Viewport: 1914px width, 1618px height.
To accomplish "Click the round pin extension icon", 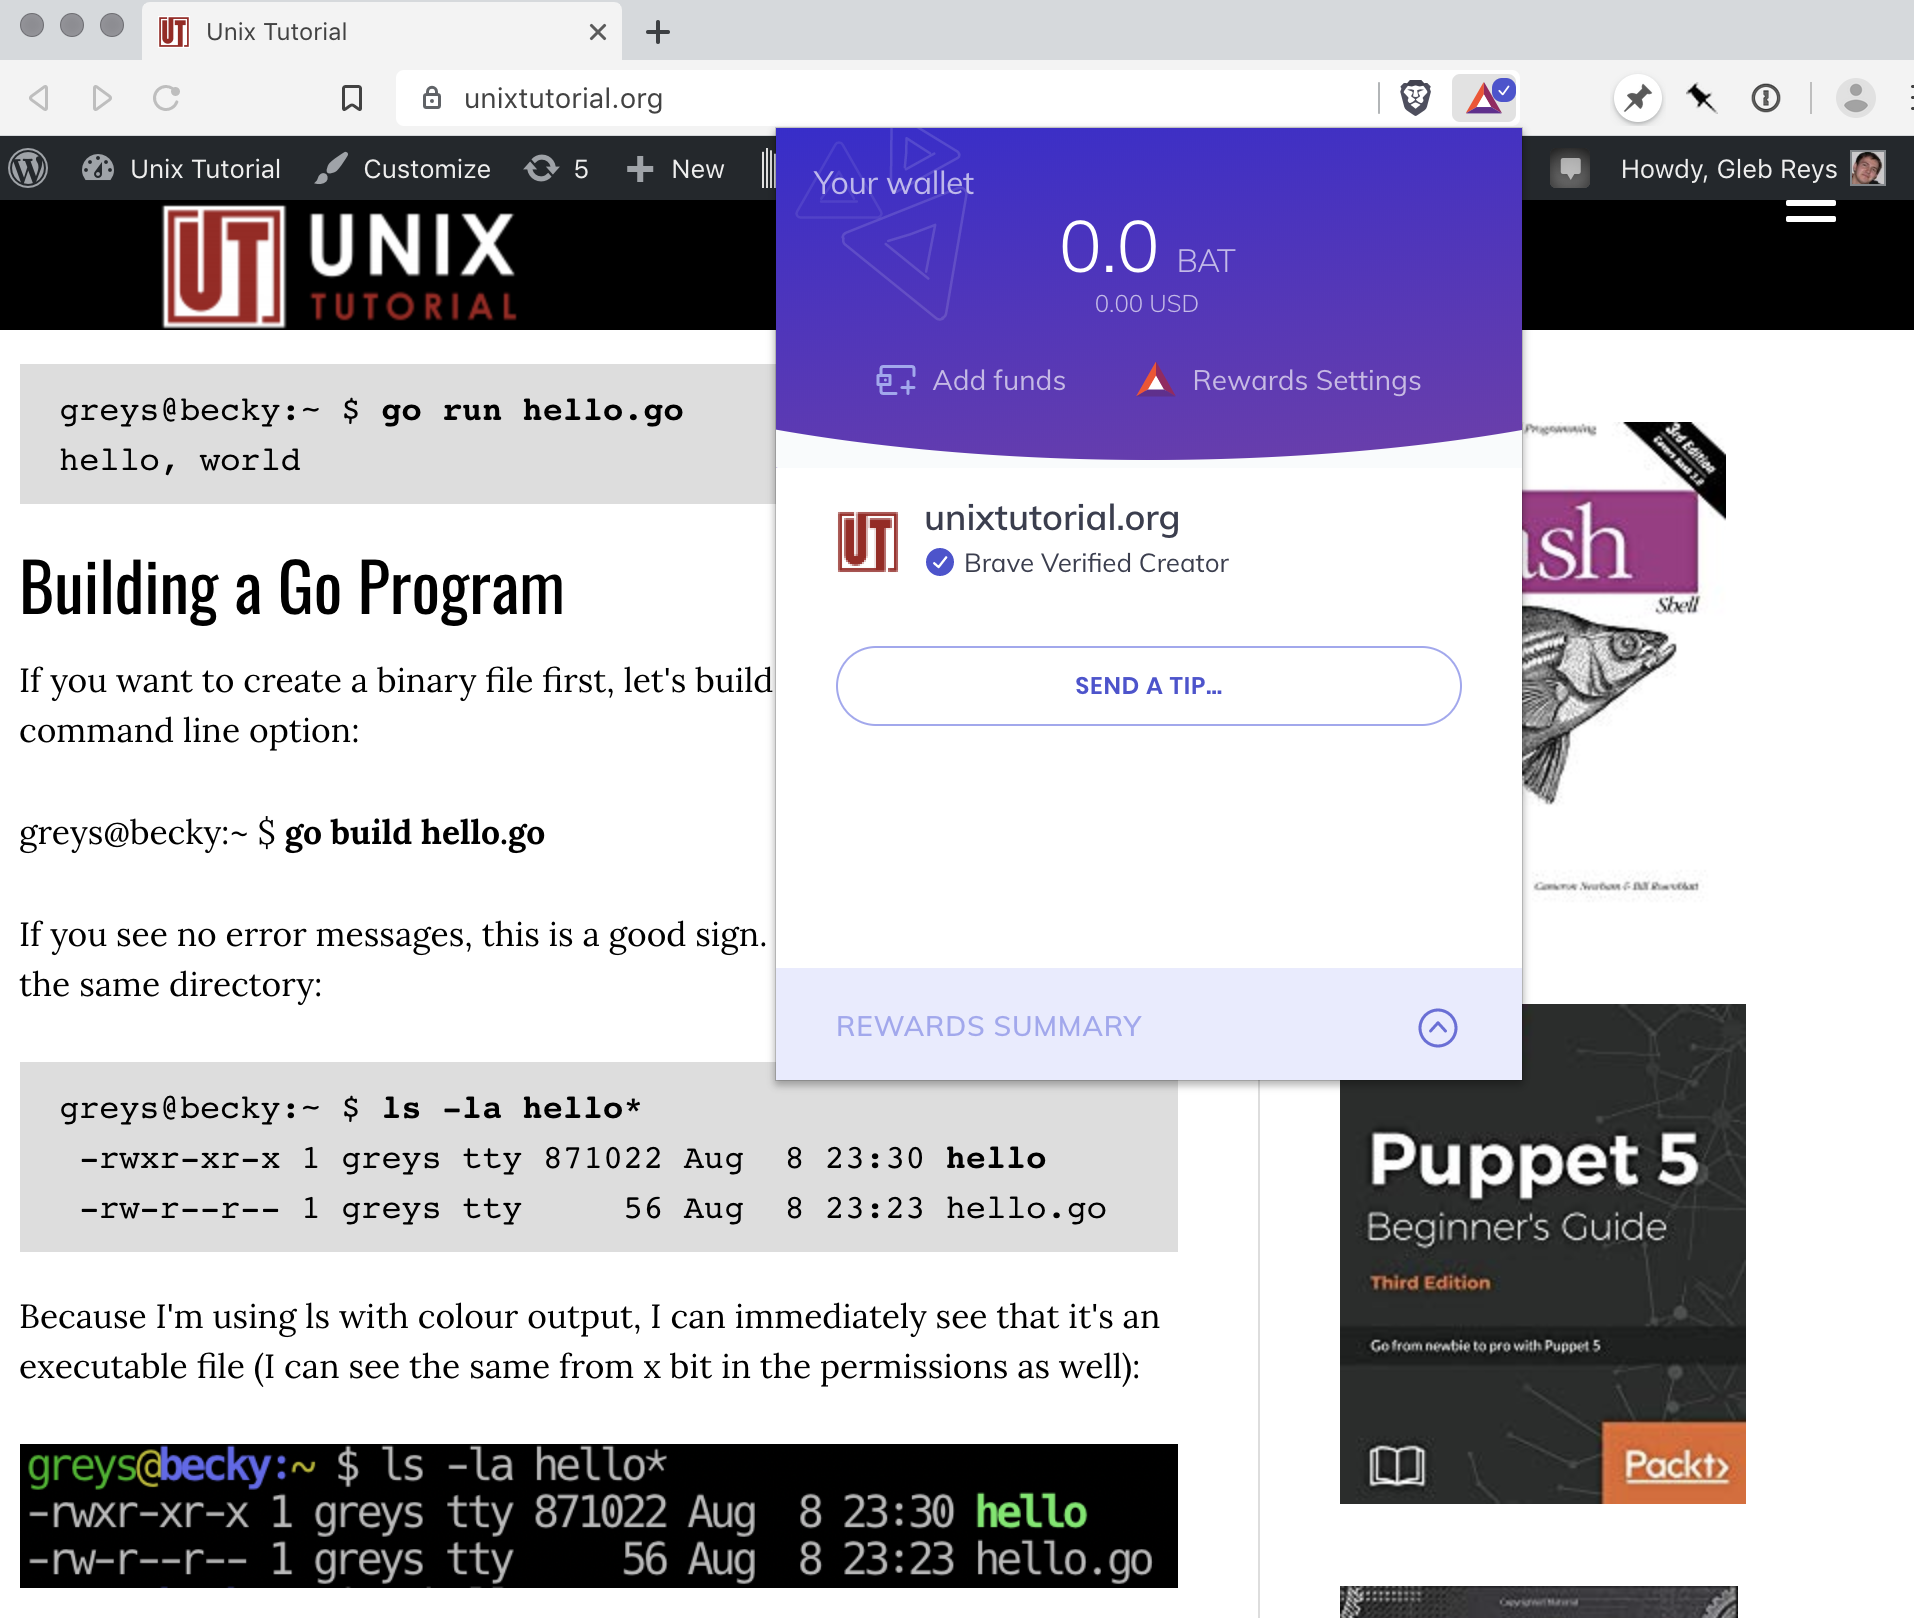I will (x=1637, y=98).
